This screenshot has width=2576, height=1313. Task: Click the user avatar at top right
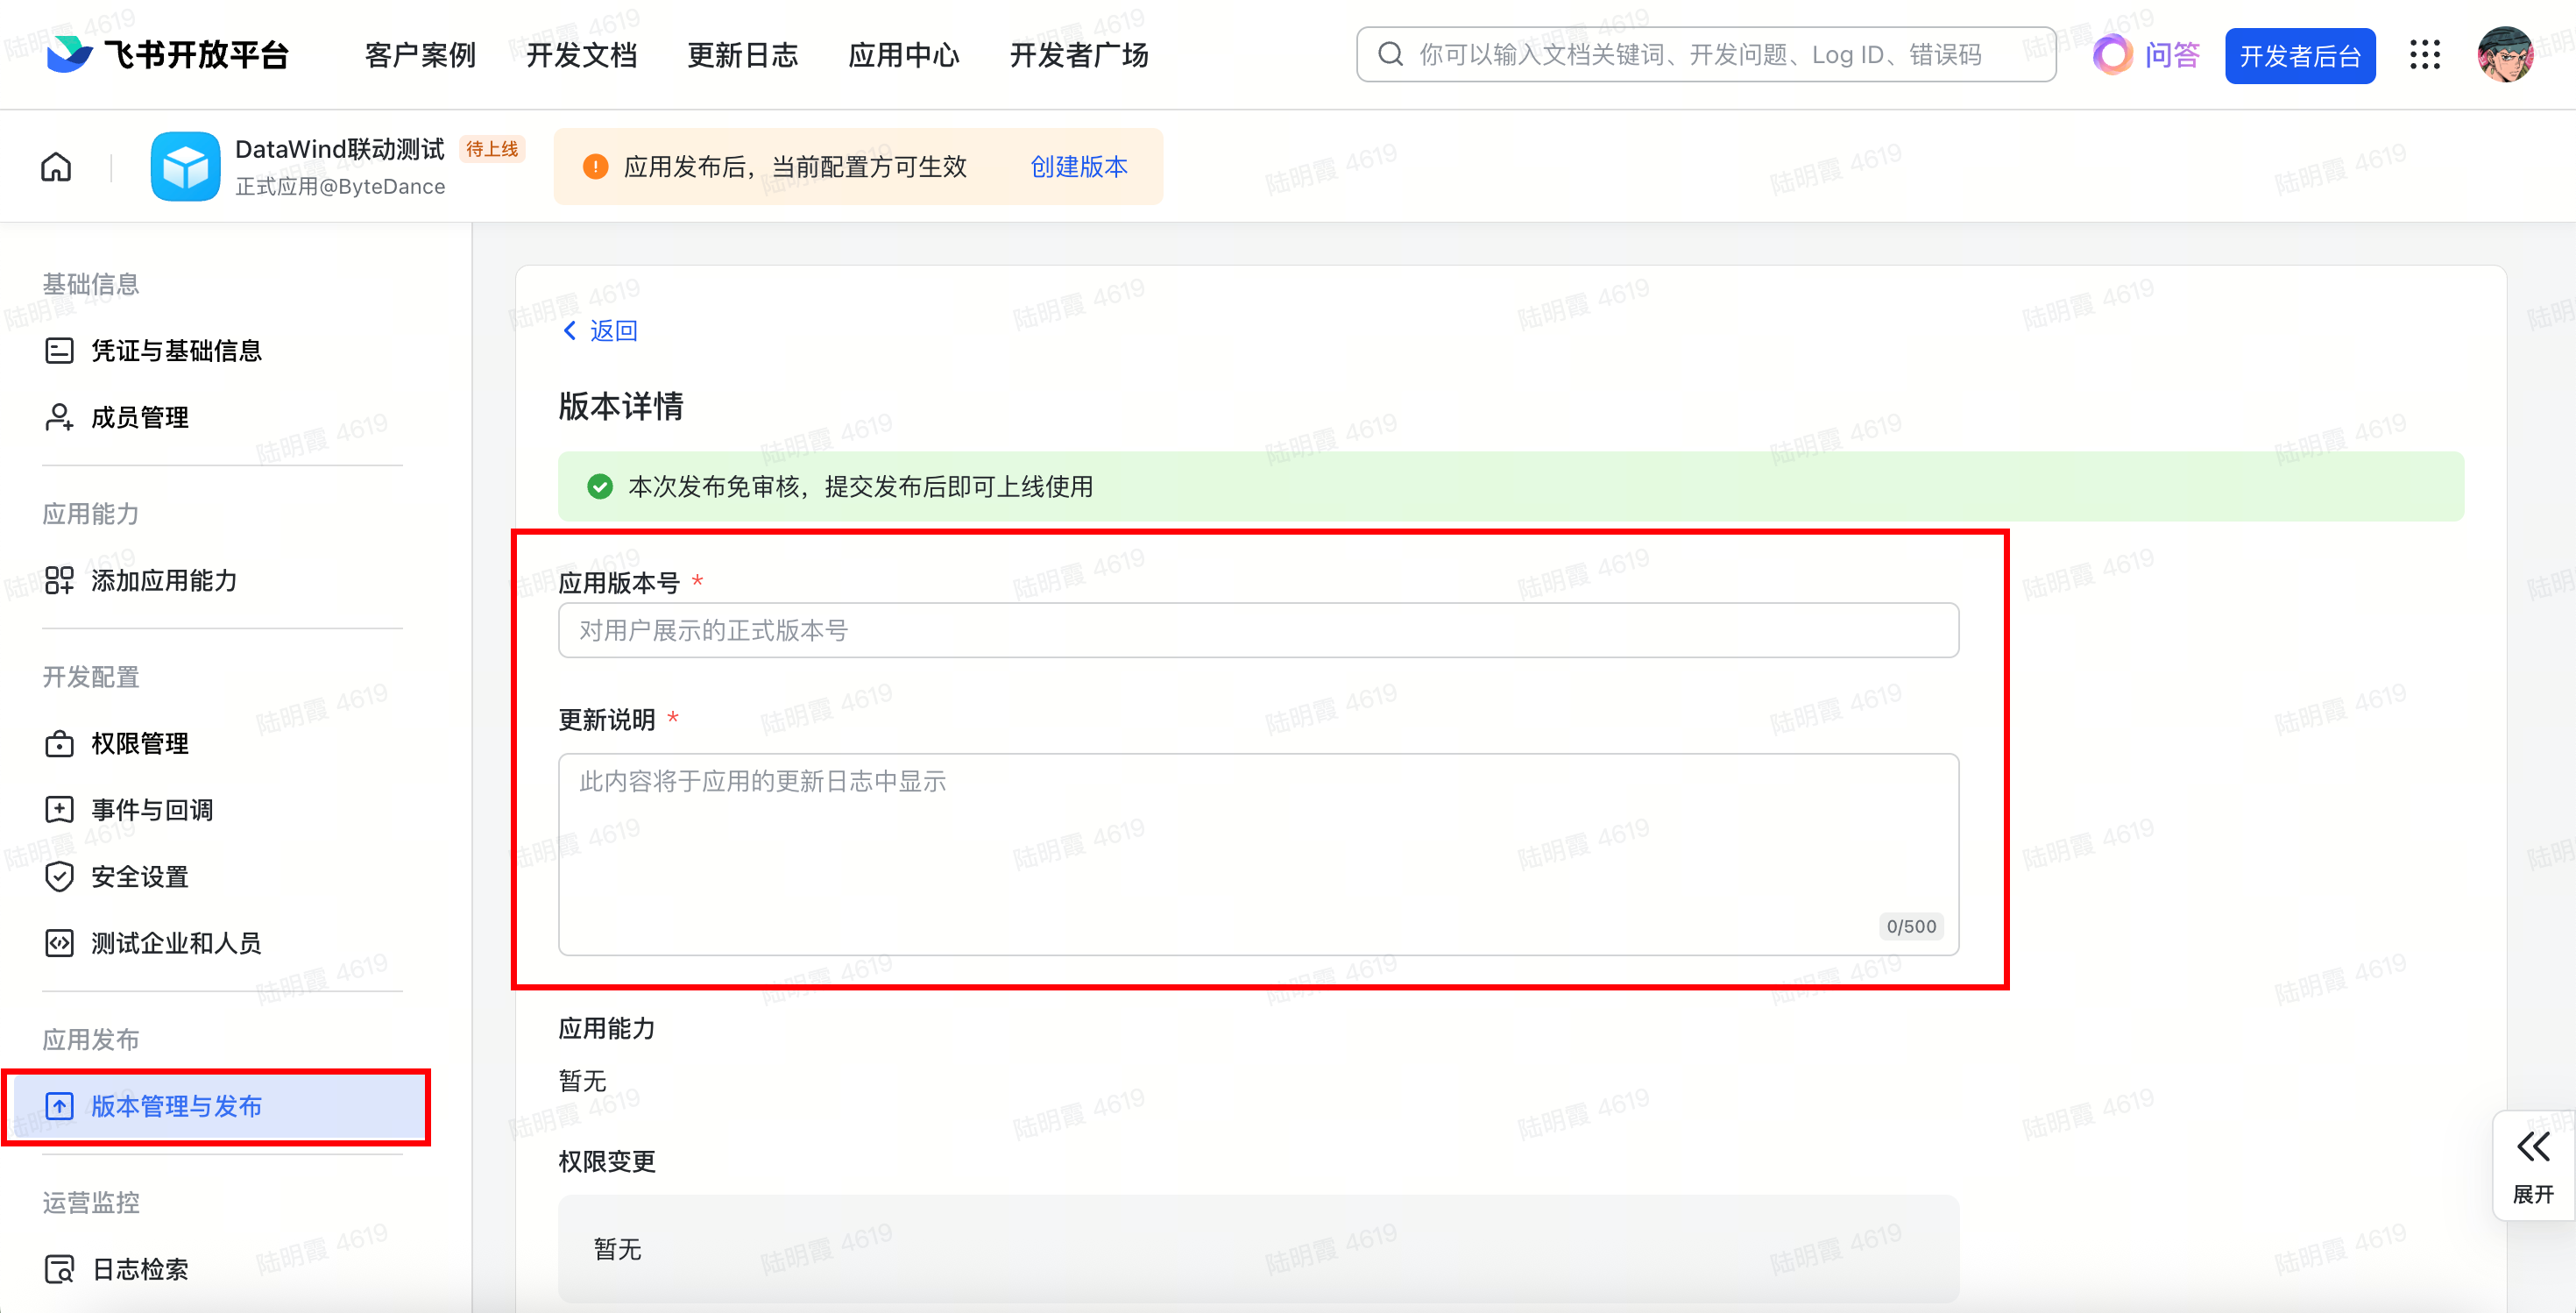(2504, 55)
